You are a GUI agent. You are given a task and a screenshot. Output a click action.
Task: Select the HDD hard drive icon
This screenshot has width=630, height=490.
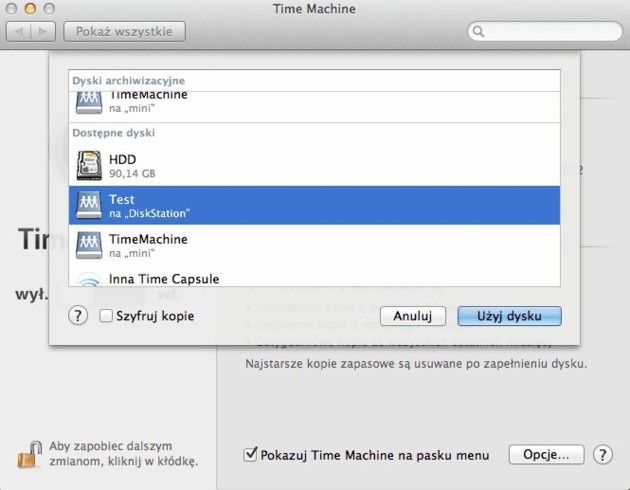click(x=89, y=165)
